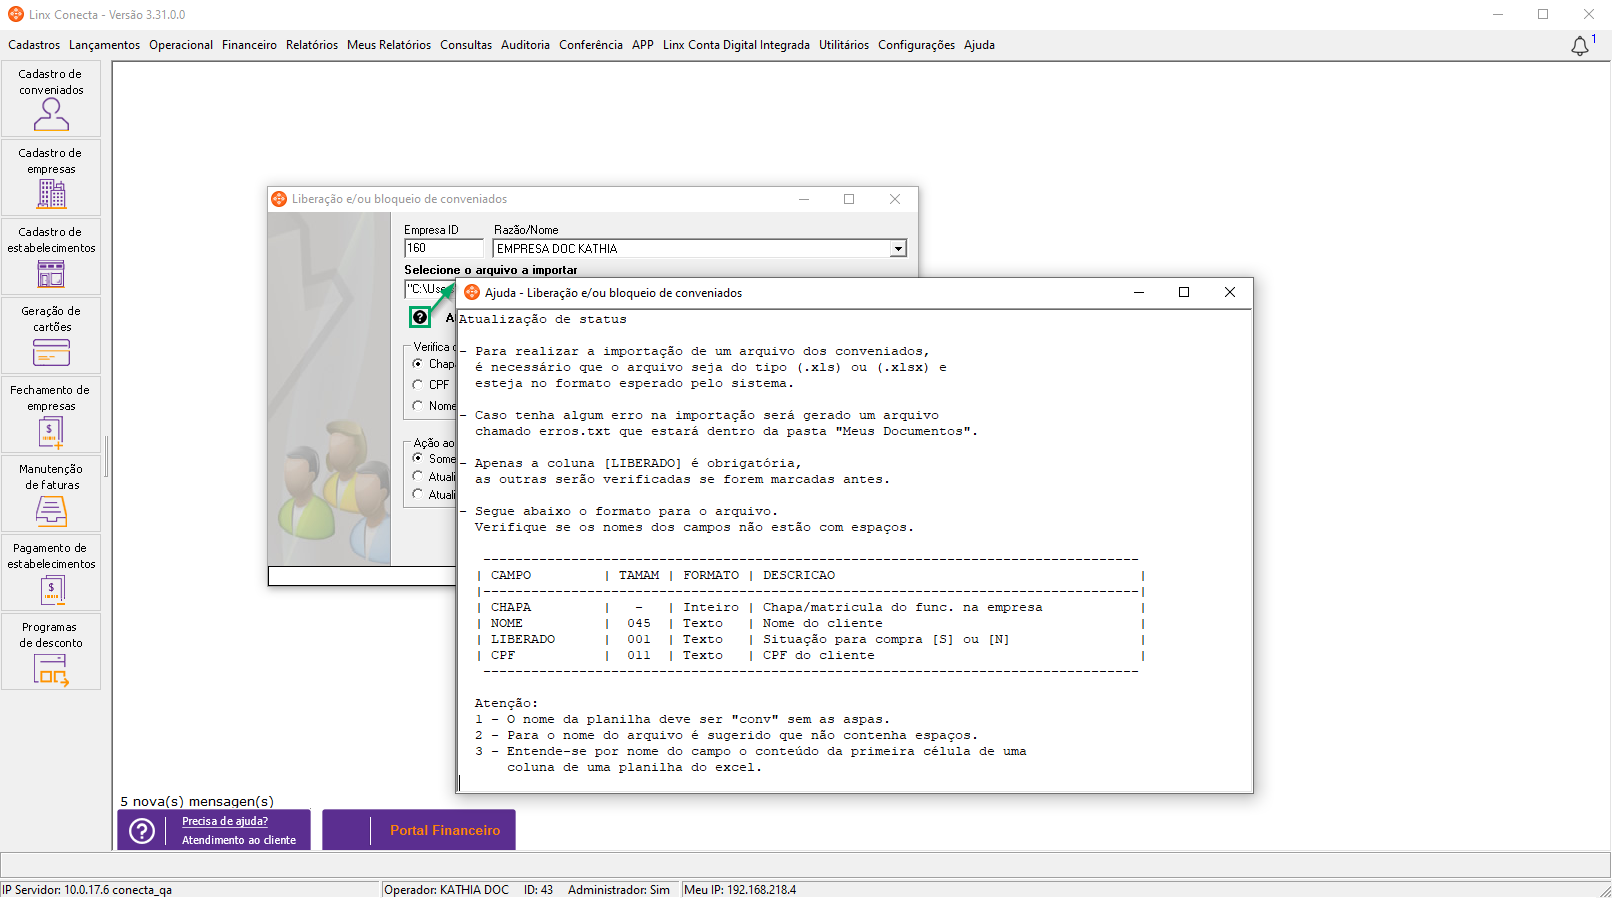Click Meu IP: 192.168.218.4 status entry
The height and width of the screenshot is (898, 1612).
(740, 890)
